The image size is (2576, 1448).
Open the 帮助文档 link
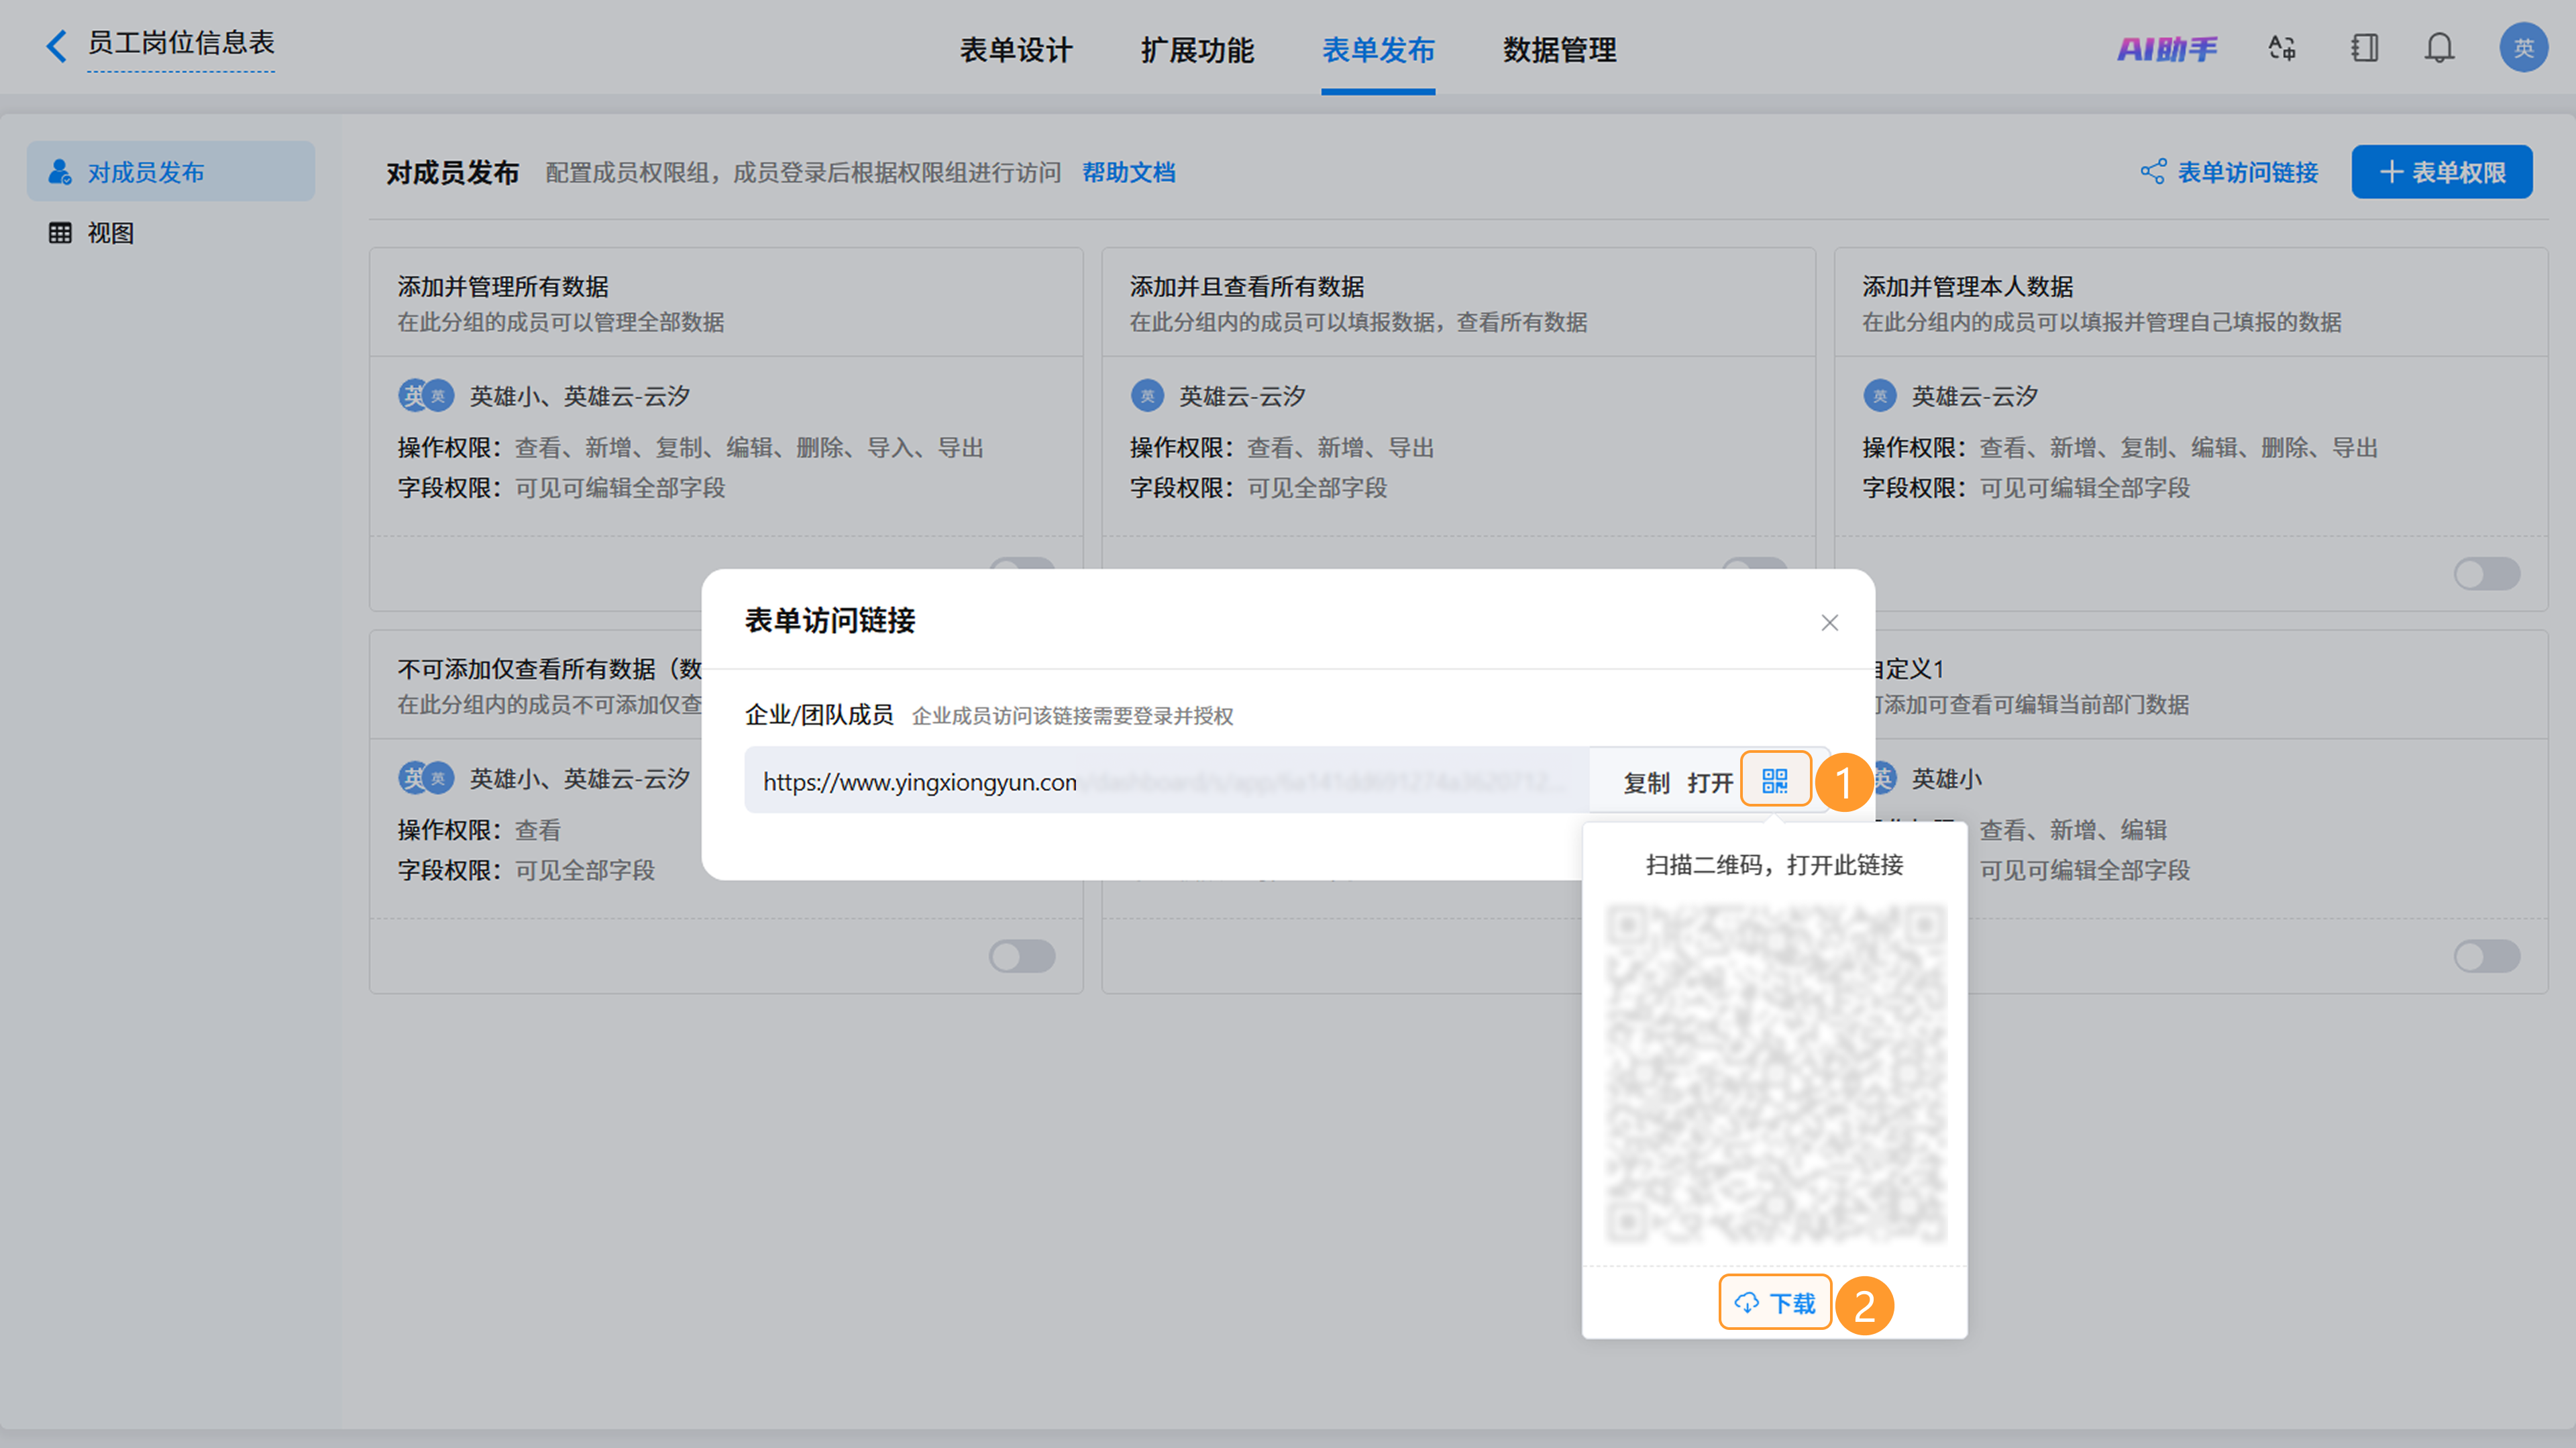[x=1128, y=172]
